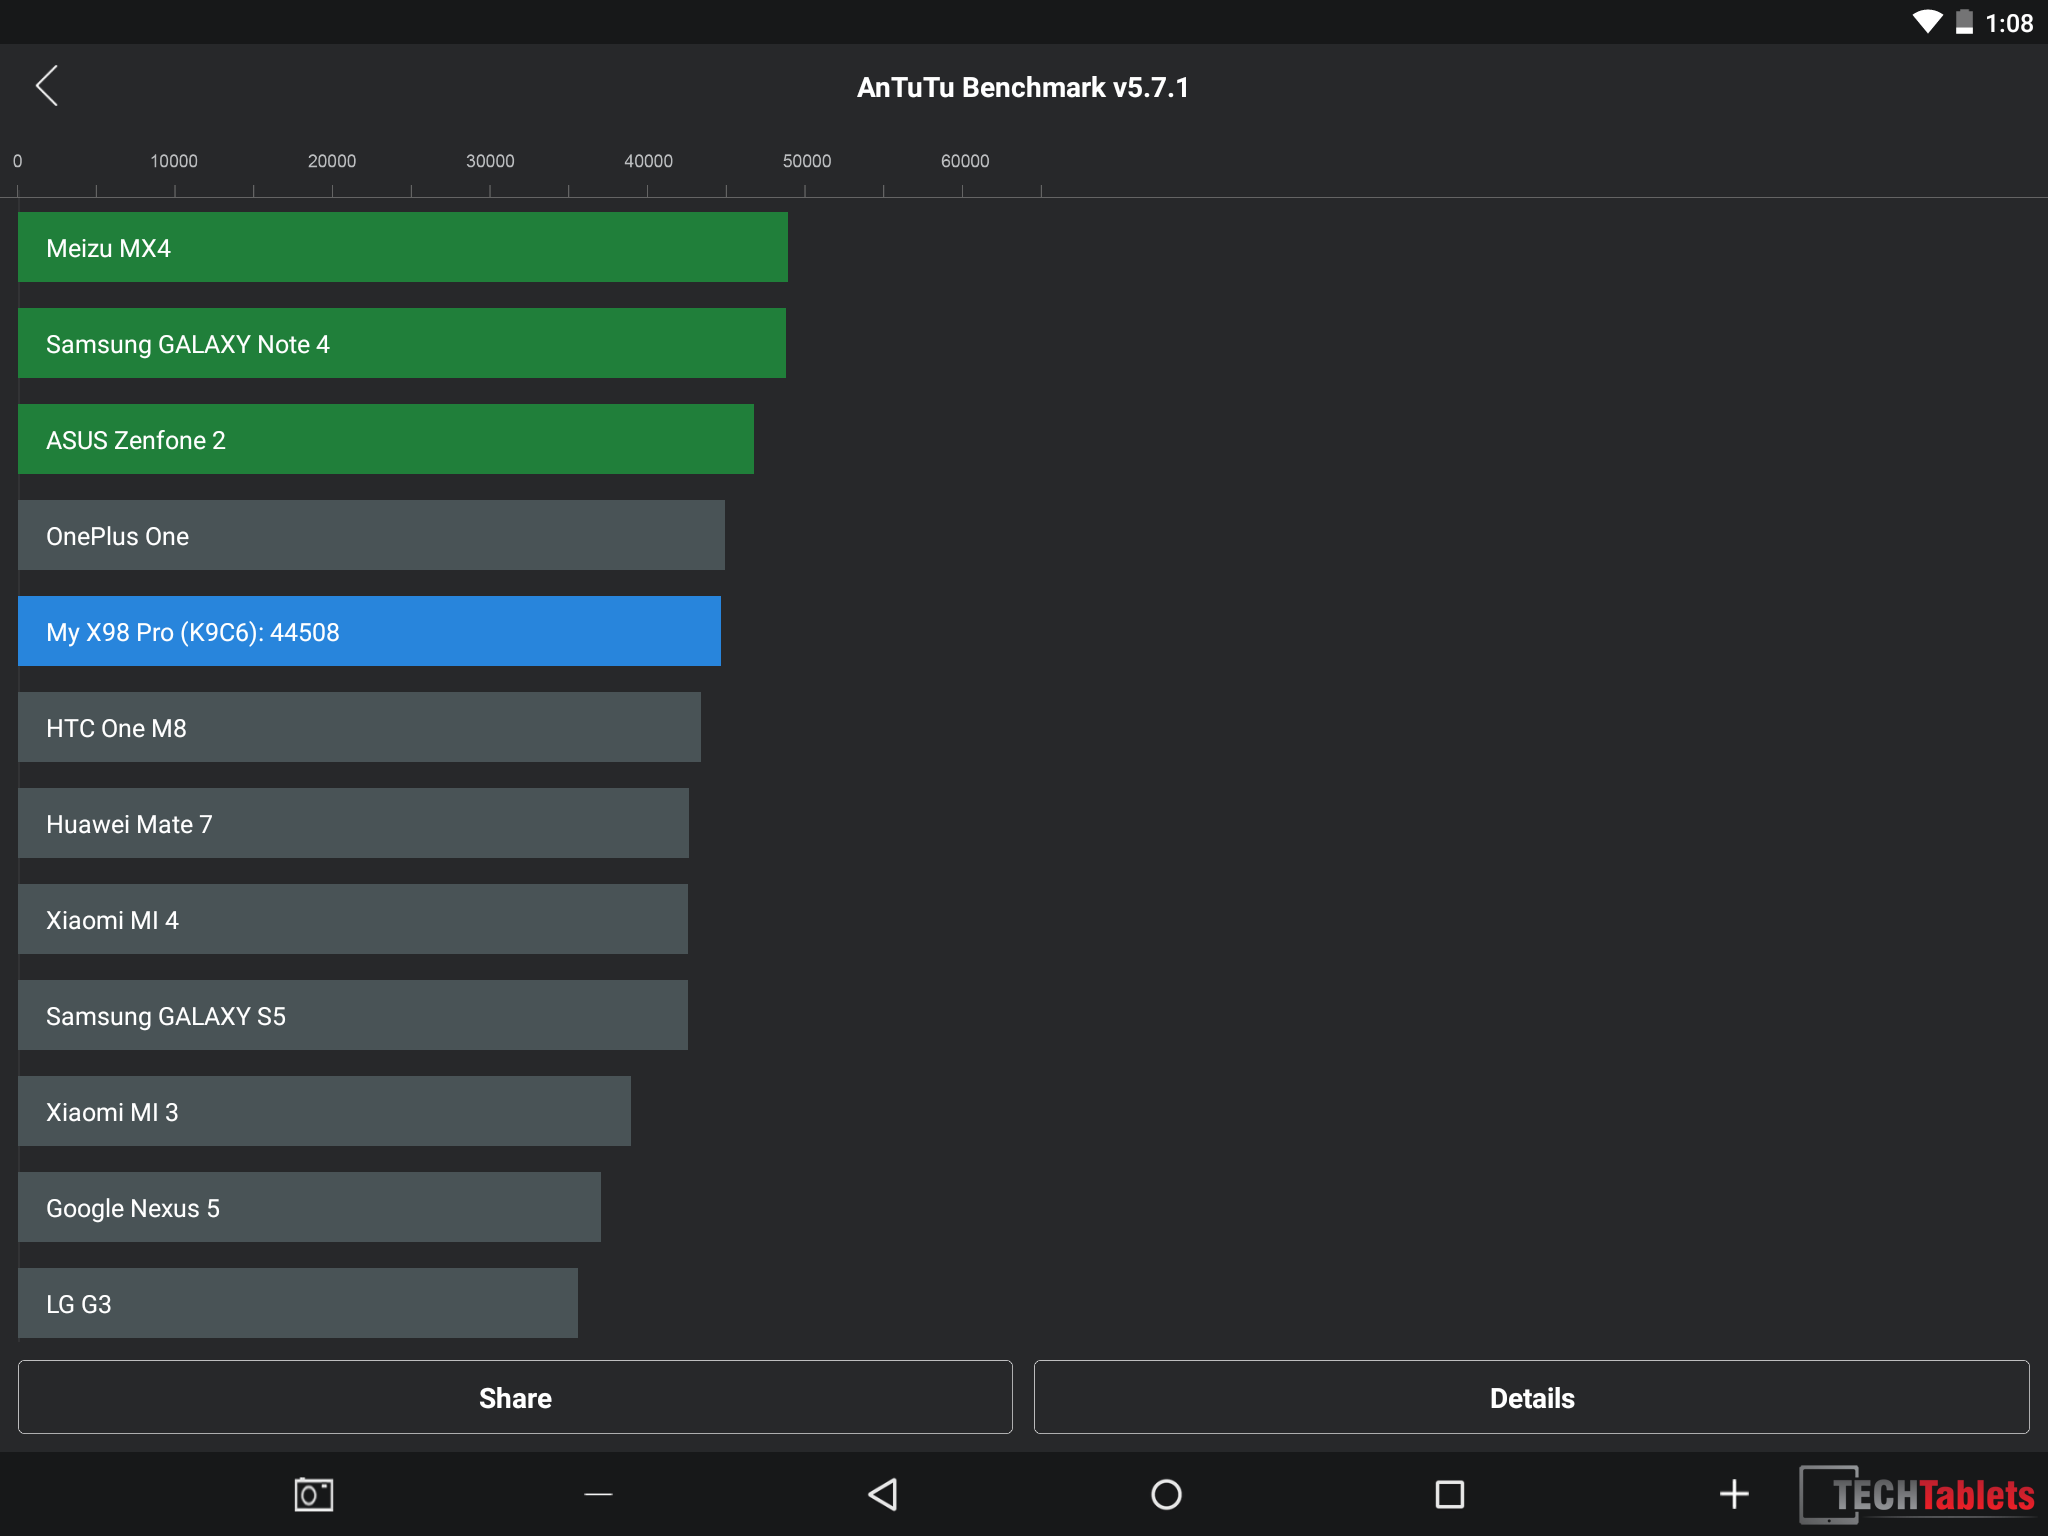Tap the 30000 axis label
This screenshot has width=2048, height=1536.
pyautogui.click(x=490, y=161)
